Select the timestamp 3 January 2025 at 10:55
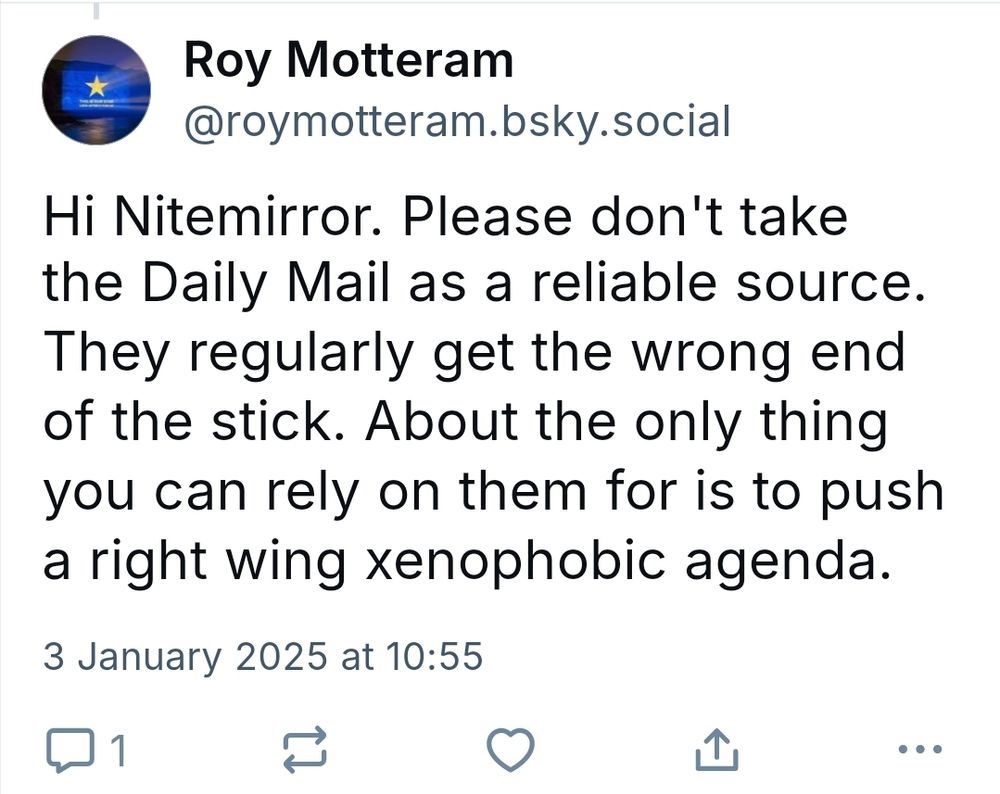Image resolution: width=1000 pixels, height=794 pixels. pos(264,657)
